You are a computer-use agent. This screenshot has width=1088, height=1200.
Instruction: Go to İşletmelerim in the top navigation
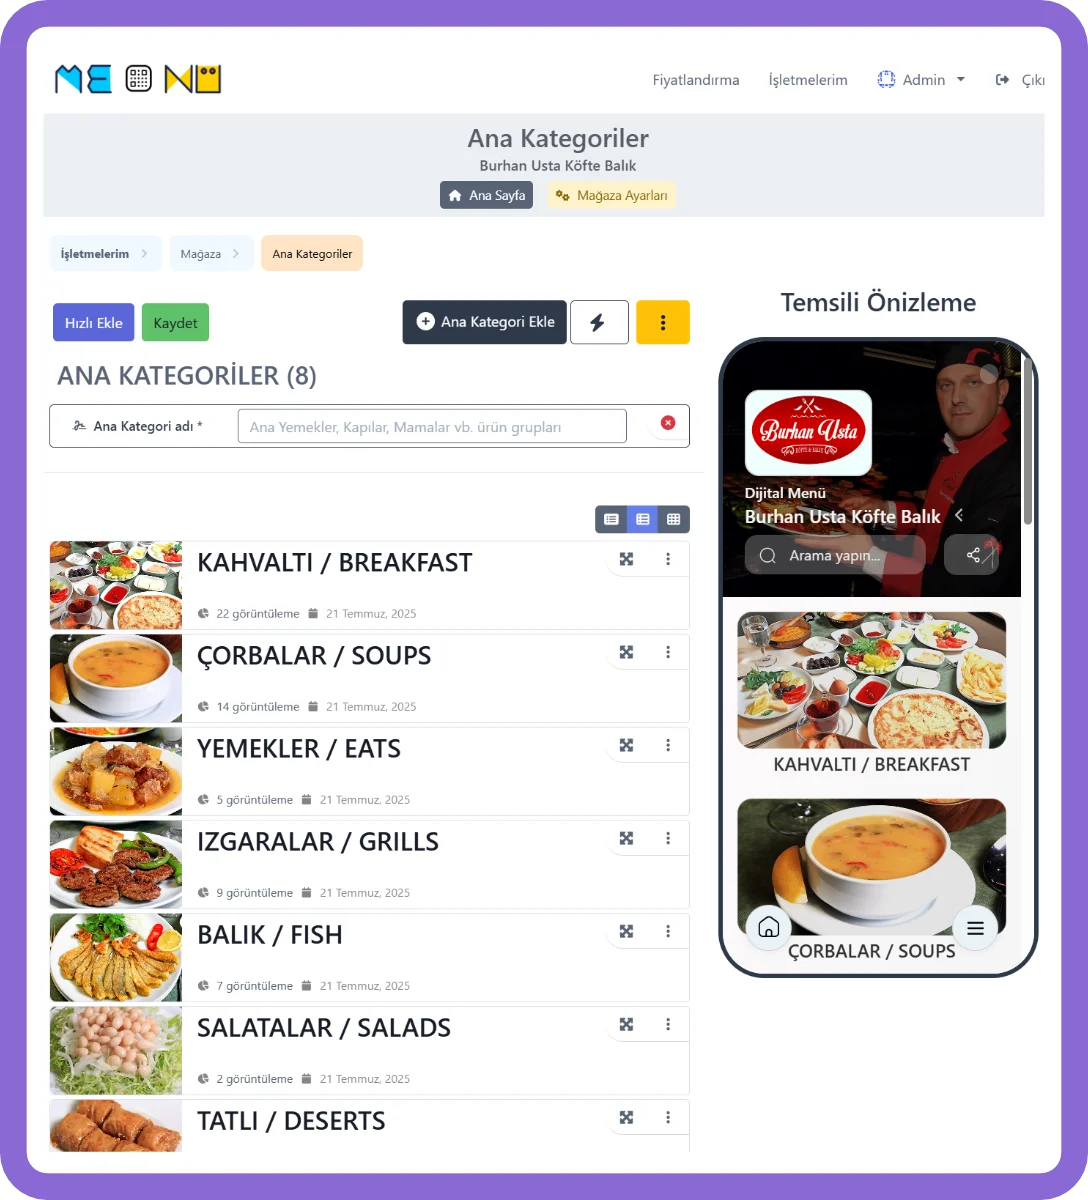coord(808,80)
